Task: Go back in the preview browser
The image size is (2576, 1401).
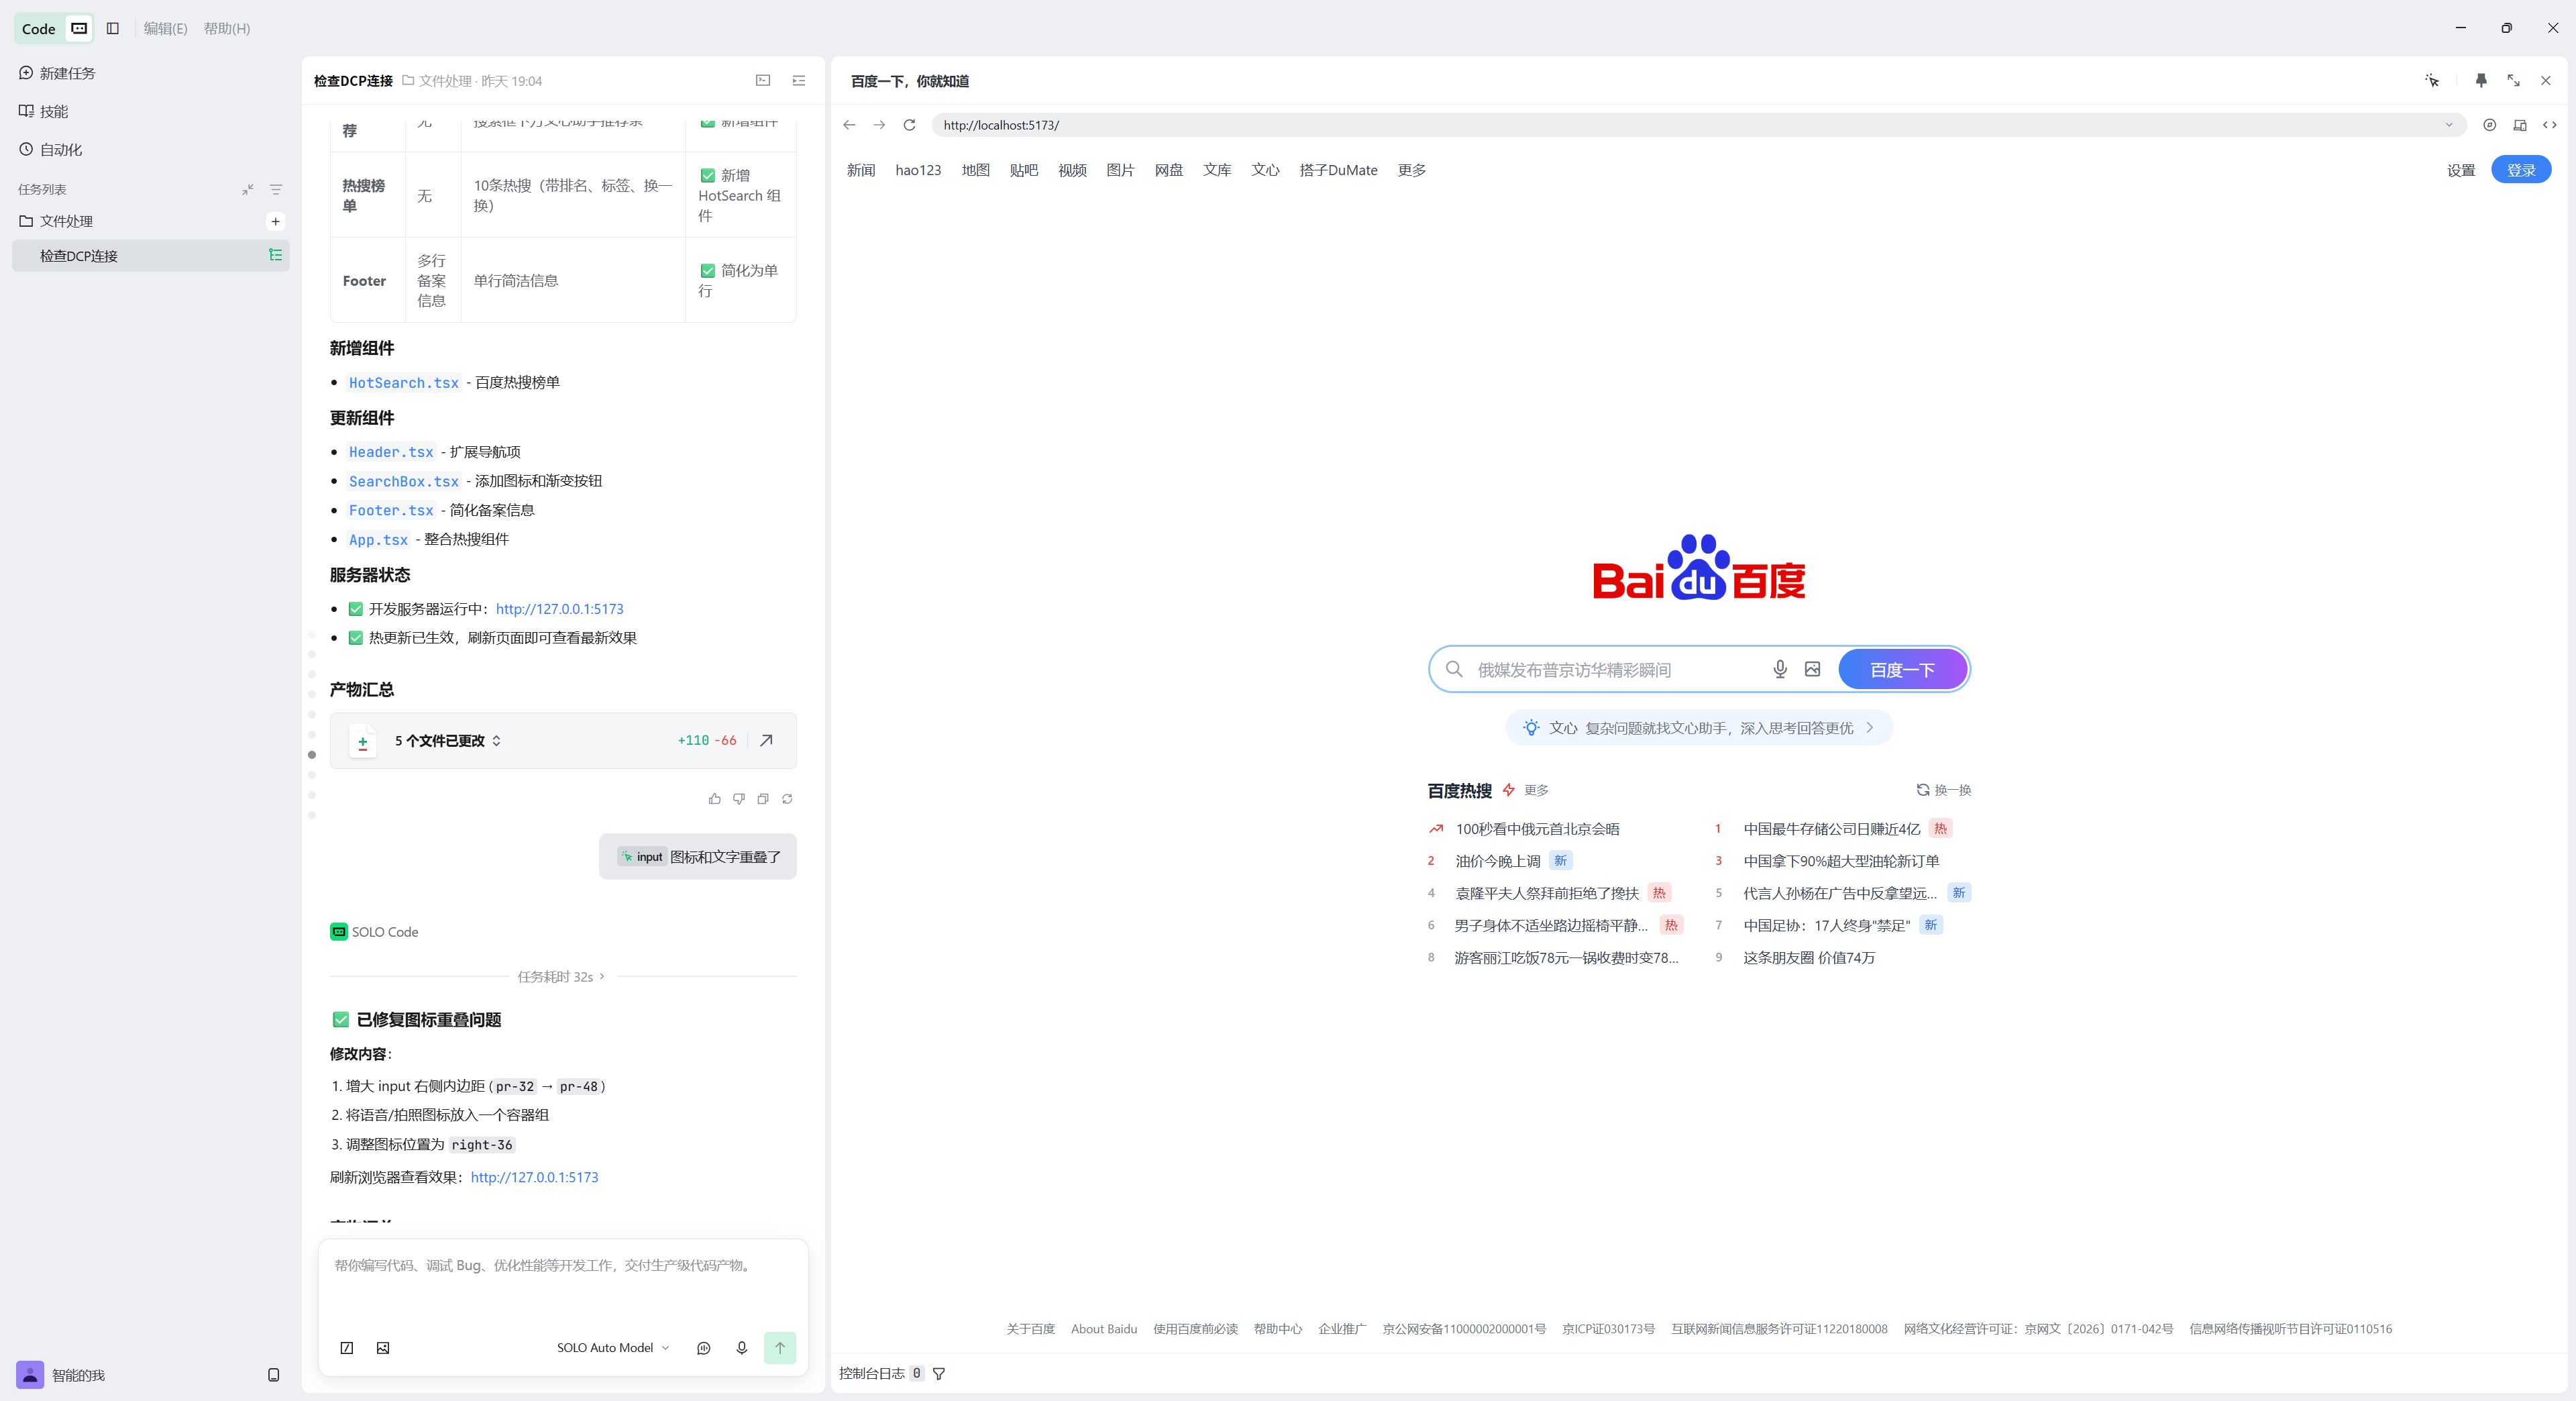Action: pos(849,125)
